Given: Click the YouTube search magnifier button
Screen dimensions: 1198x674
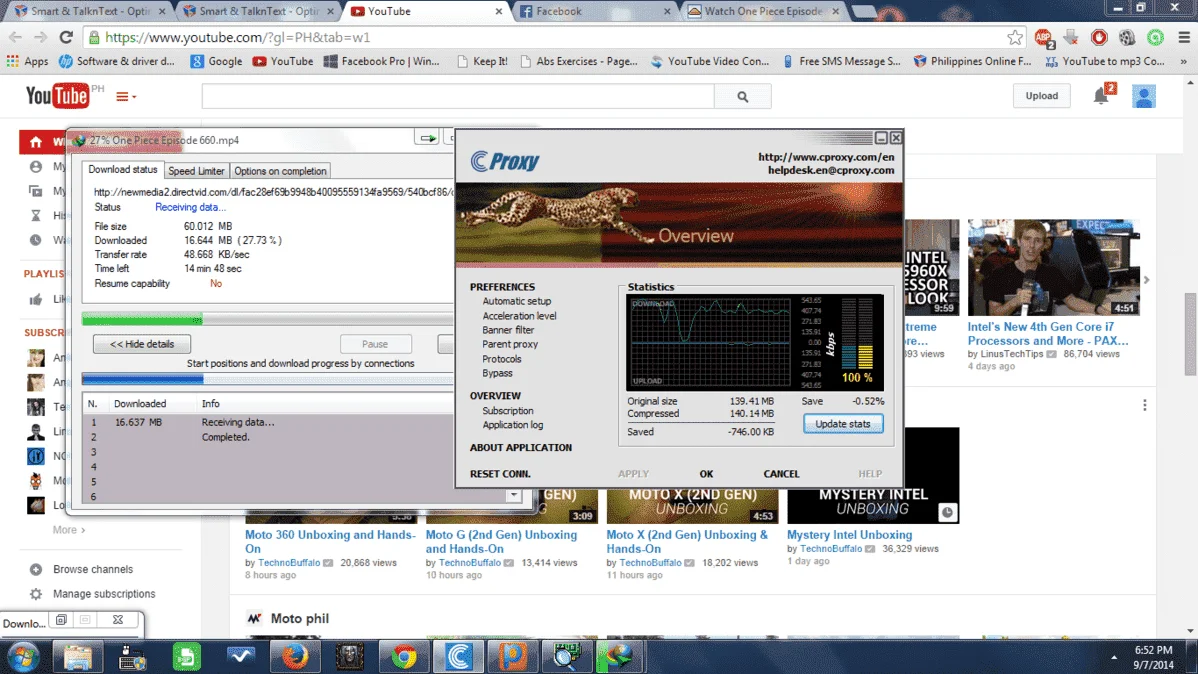Looking at the screenshot, I should click(743, 96).
